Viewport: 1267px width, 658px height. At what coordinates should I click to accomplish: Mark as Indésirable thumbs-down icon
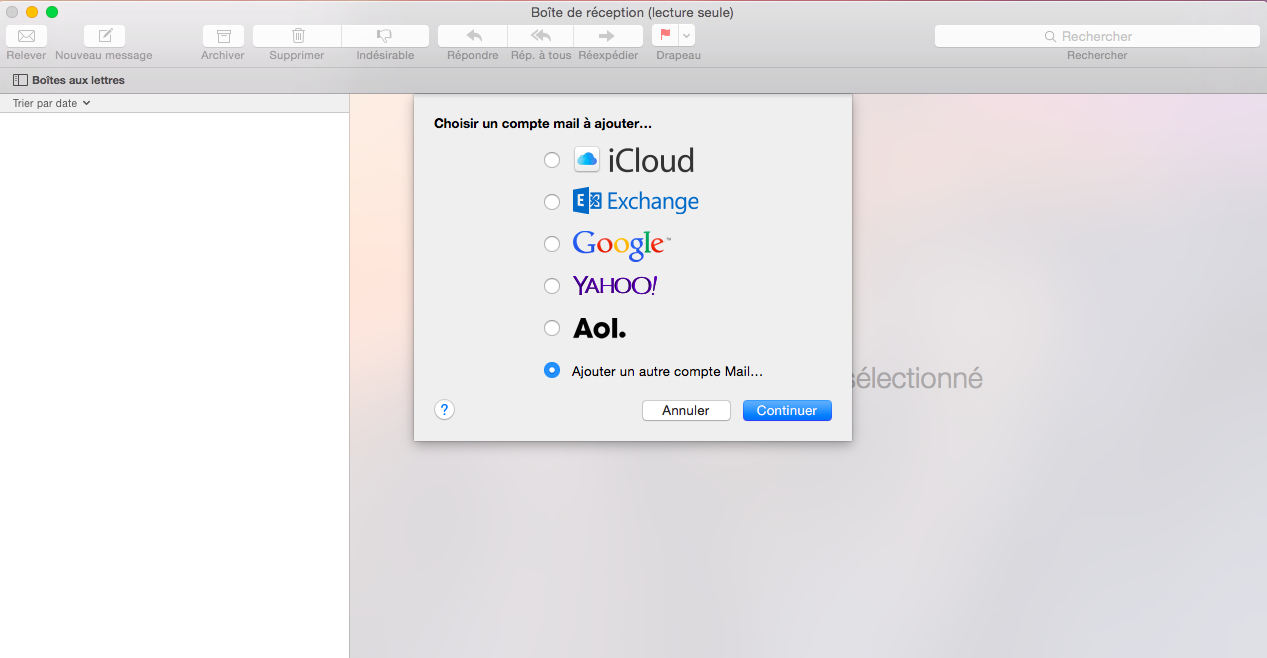tap(385, 36)
